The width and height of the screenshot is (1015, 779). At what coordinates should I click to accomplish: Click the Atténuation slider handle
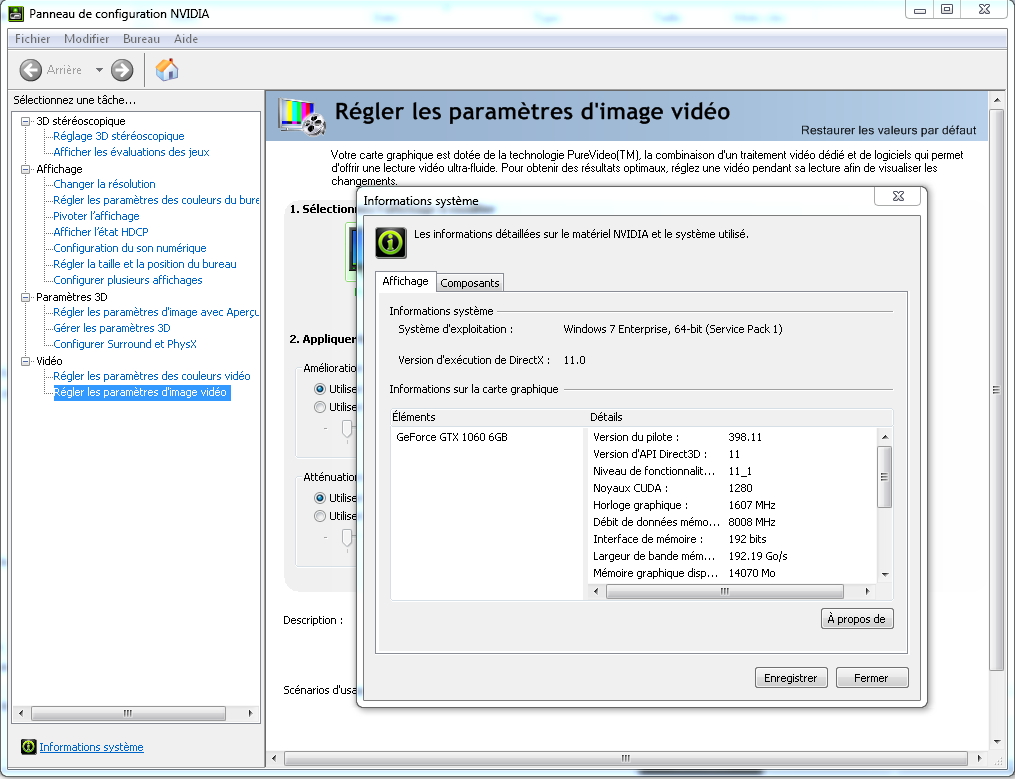click(x=348, y=539)
